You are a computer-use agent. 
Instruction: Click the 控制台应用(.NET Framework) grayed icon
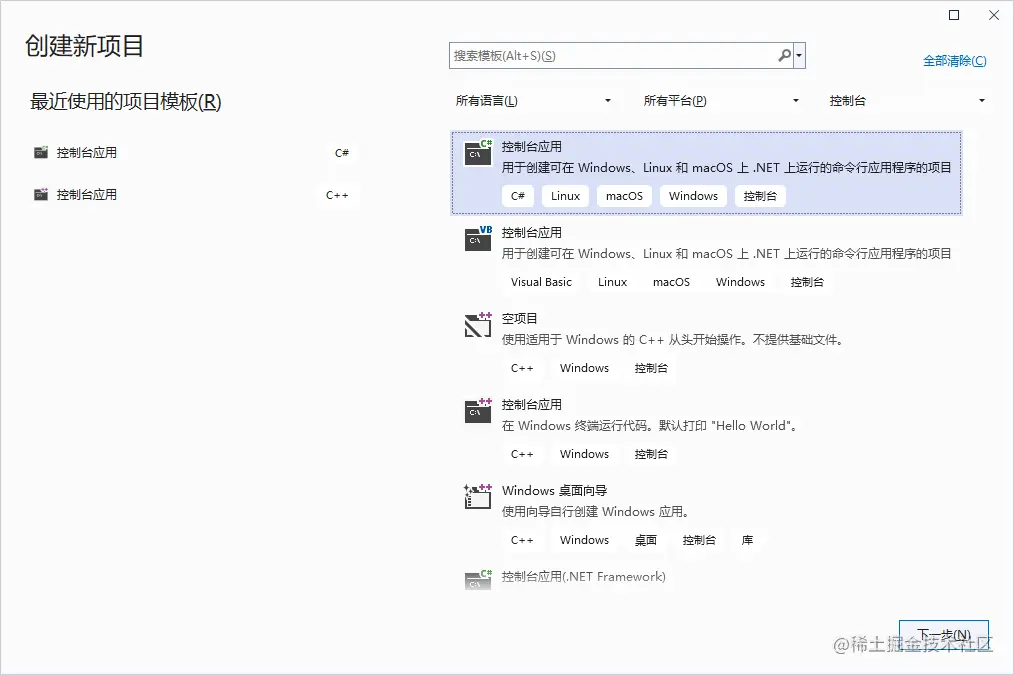tap(477, 577)
